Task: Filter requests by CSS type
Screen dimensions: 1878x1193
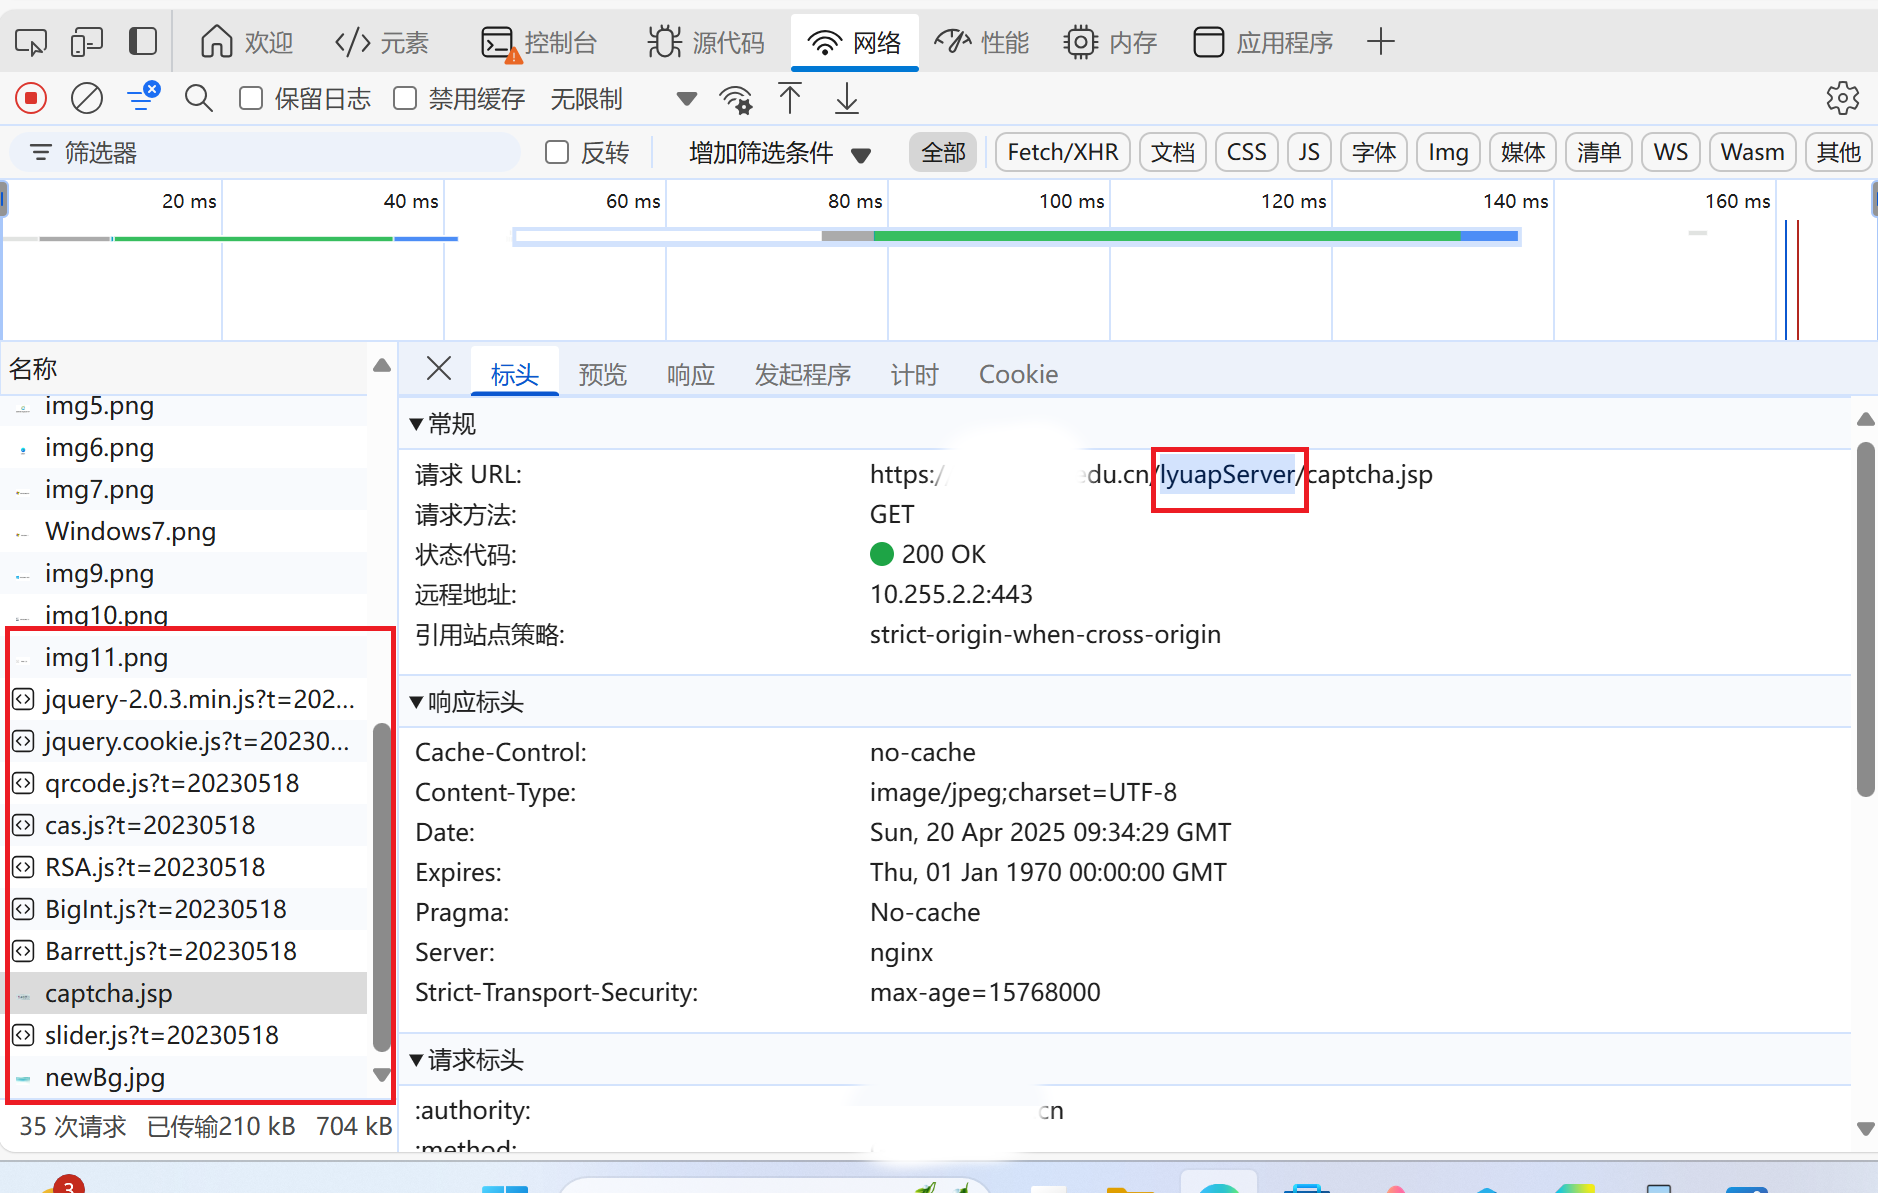Action: pos(1247,152)
